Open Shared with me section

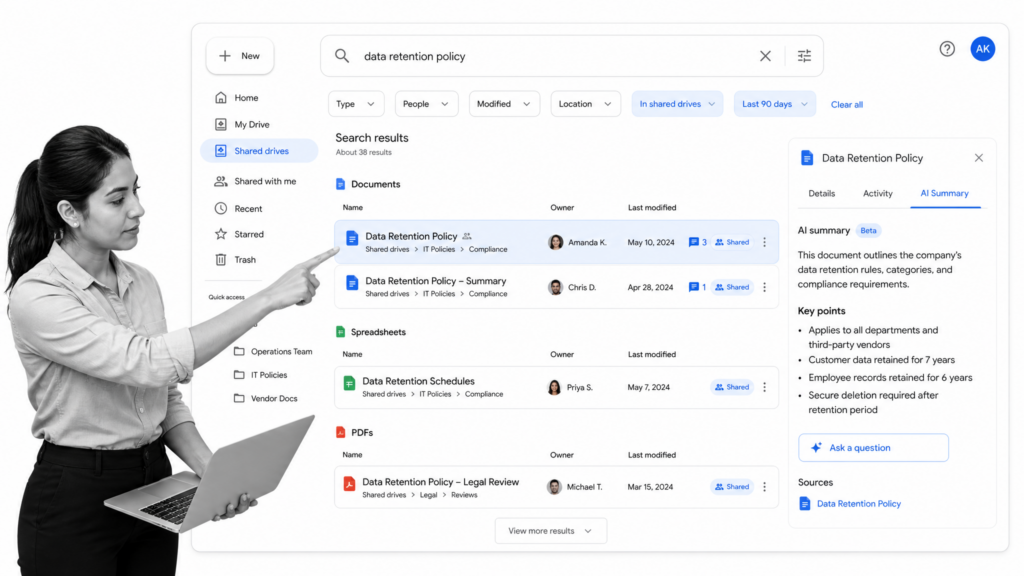255,182
